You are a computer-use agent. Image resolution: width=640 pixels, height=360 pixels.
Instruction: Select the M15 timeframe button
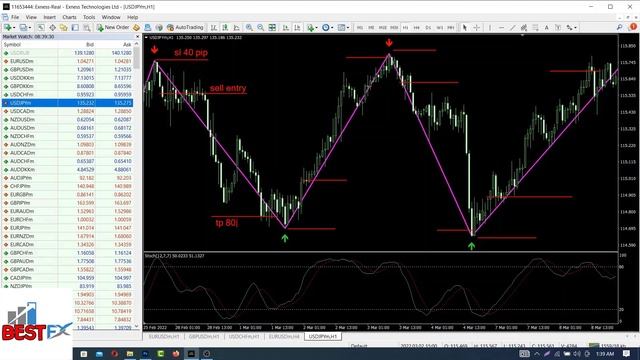(382, 27)
